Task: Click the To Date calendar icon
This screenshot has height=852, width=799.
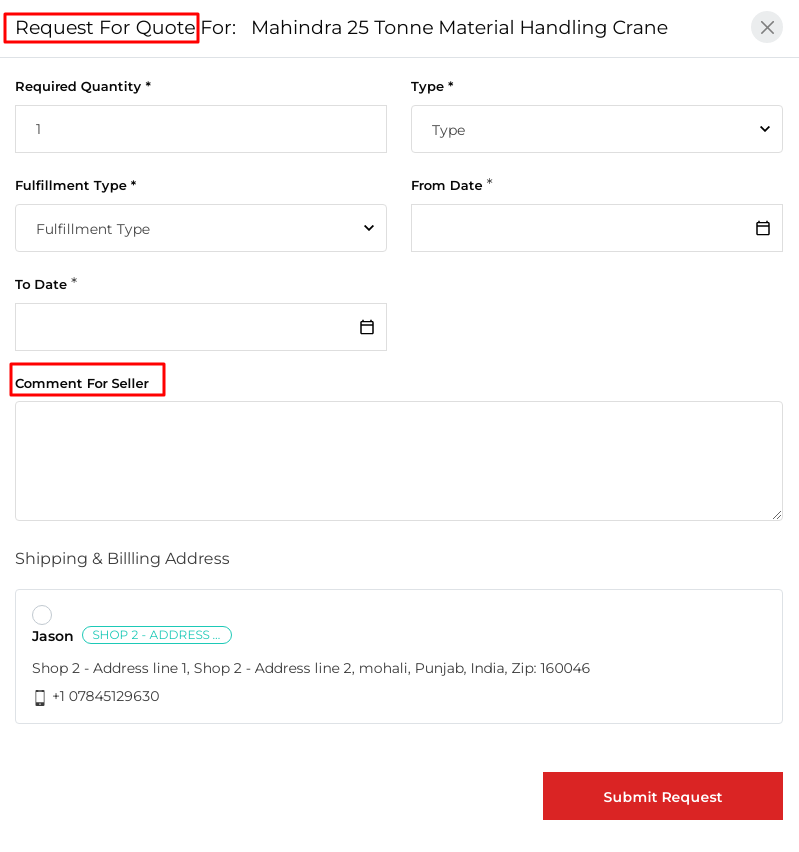Action: 367,327
